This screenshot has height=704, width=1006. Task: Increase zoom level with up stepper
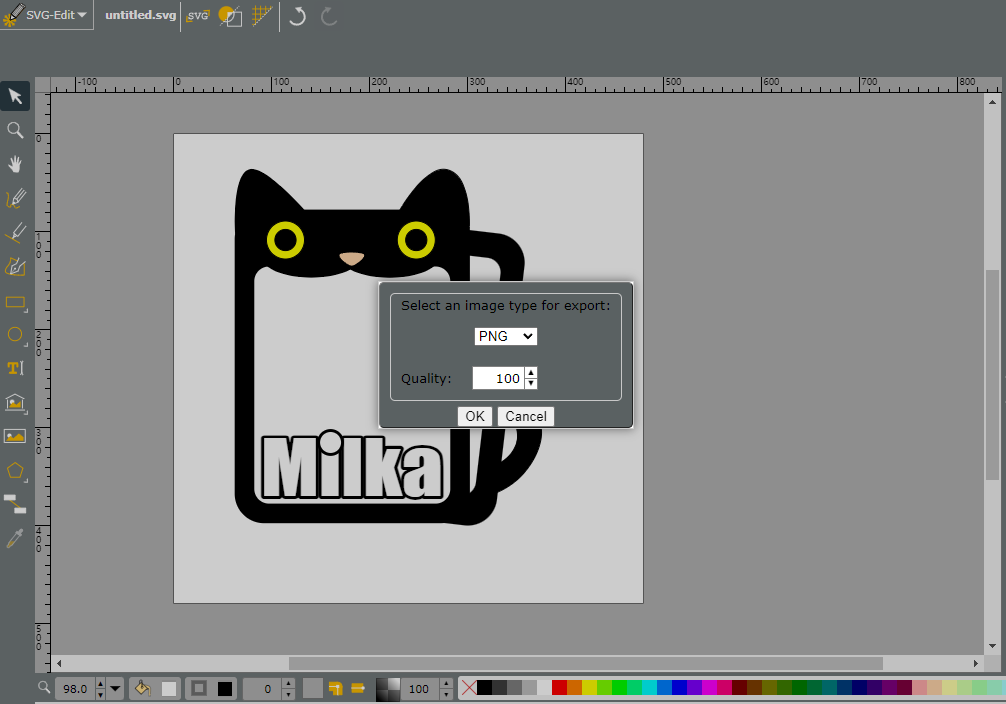100,683
